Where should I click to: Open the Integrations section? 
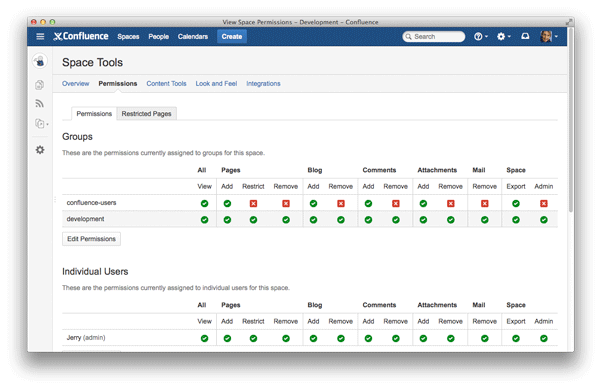coord(263,83)
